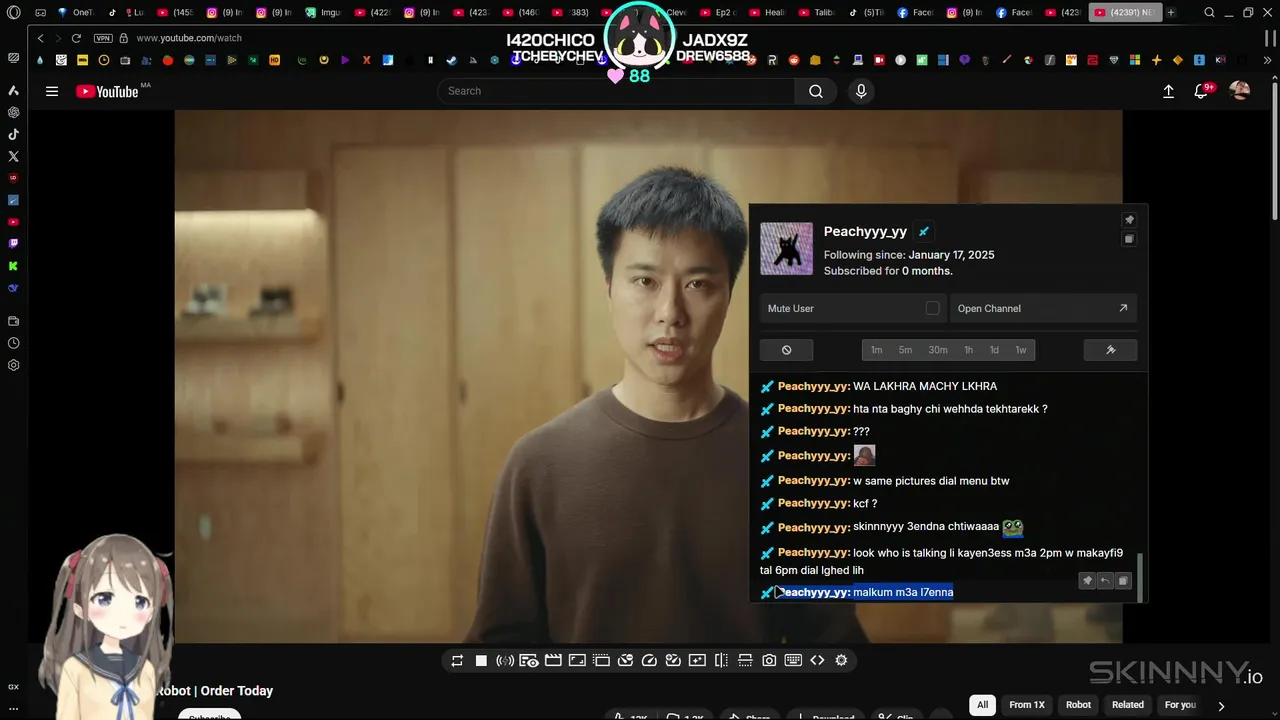
Task: Click pin-slash button beside timeouts
Action: pyautogui.click(x=1110, y=350)
